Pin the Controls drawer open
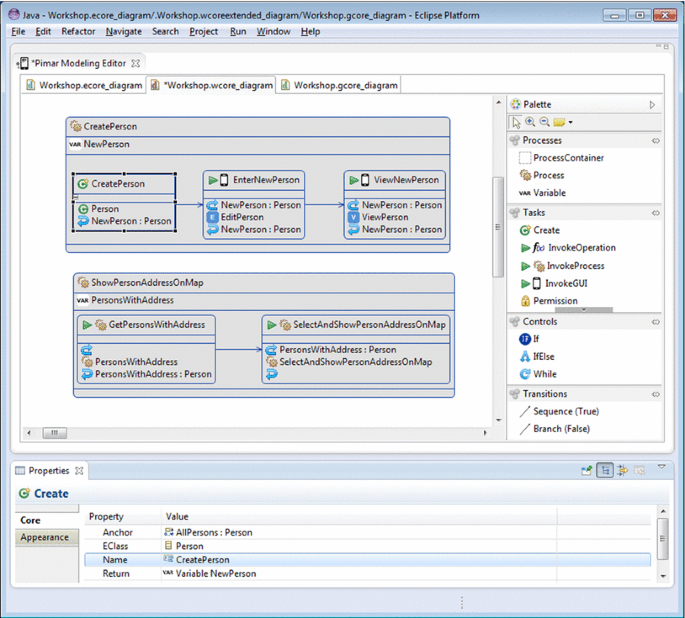The image size is (685, 618). 655,322
